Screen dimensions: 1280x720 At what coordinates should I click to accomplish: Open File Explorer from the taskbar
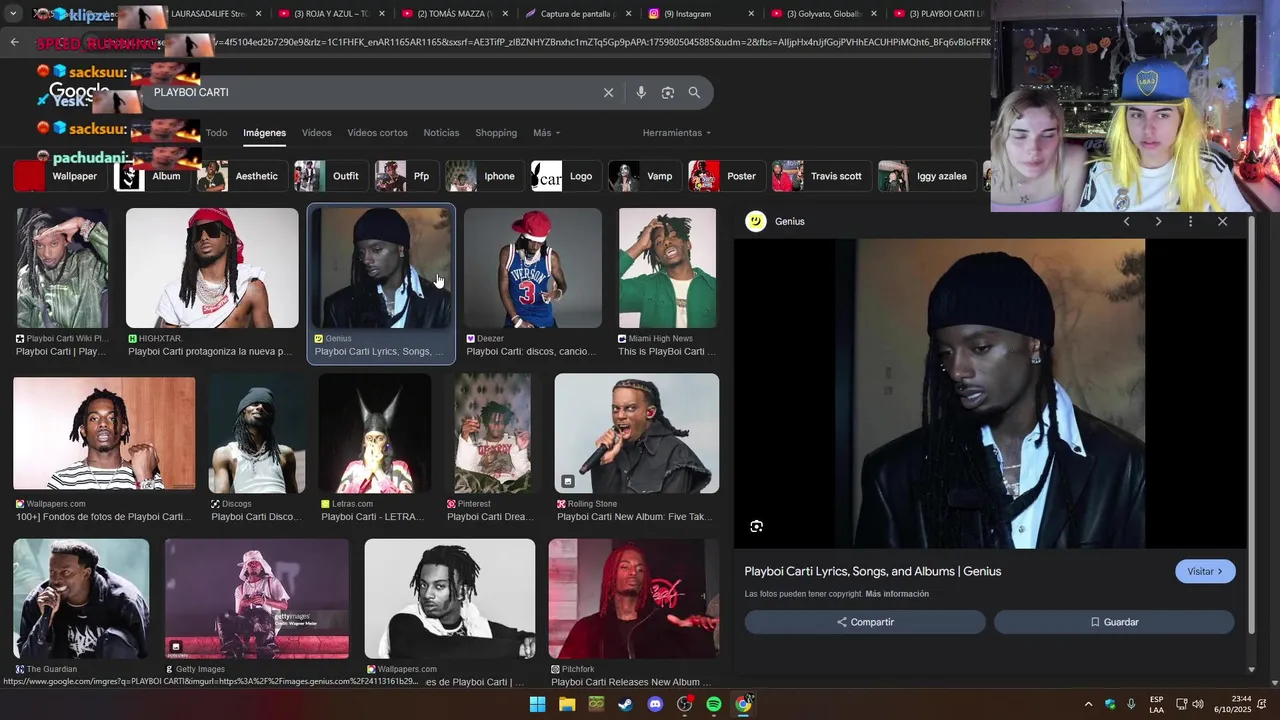[x=567, y=704]
